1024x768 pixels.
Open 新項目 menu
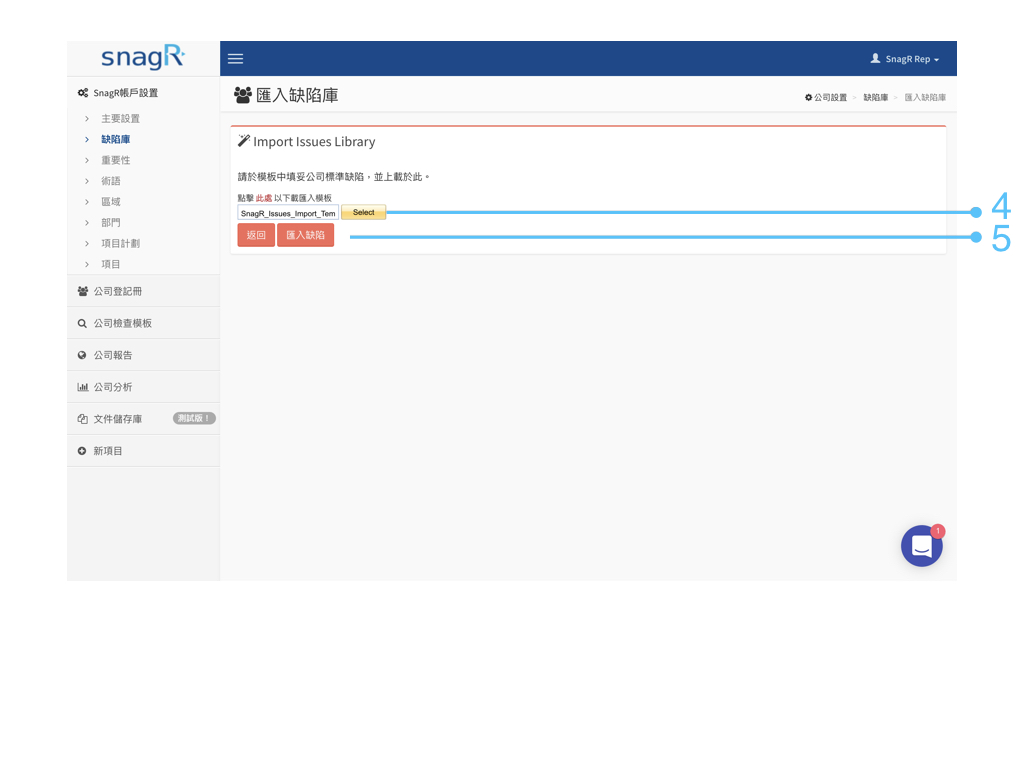[x=143, y=451]
